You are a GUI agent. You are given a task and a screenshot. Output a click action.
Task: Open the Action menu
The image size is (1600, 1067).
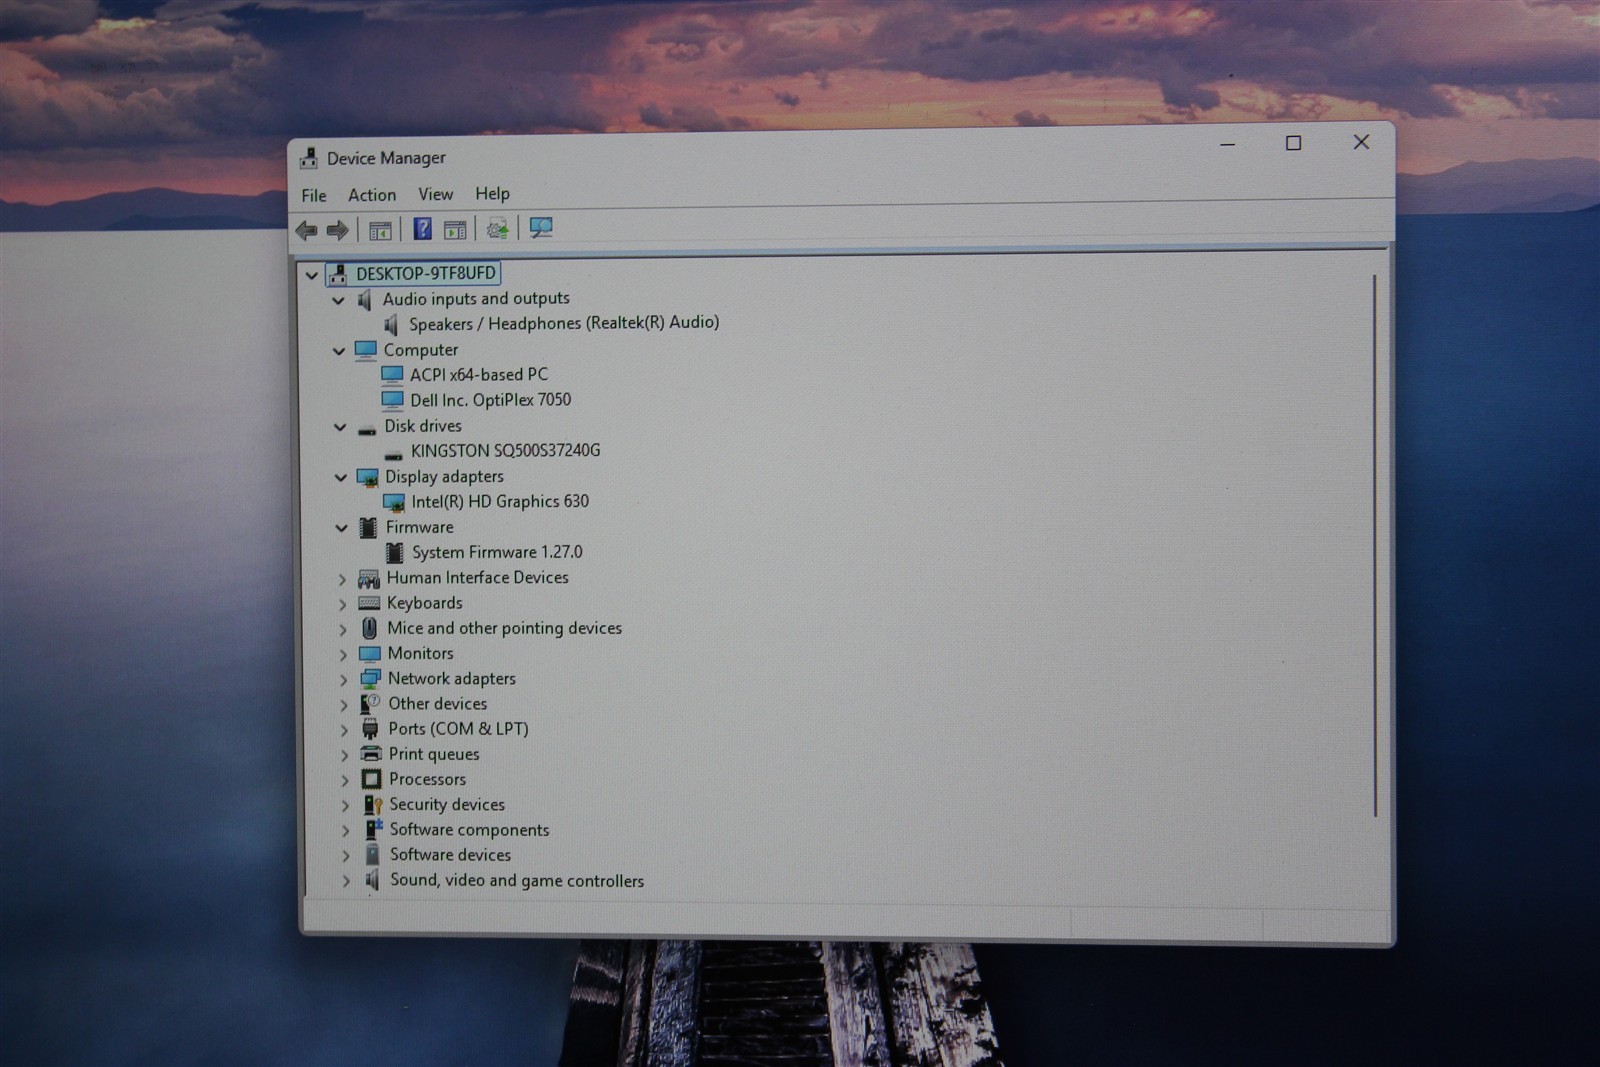point(372,195)
